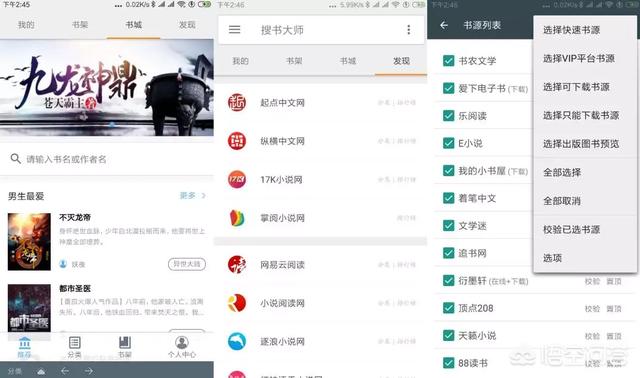Screen dimensions: 640x378
Task: Click the magnifier icon in bookstore search bar
Action: (16, 158)
